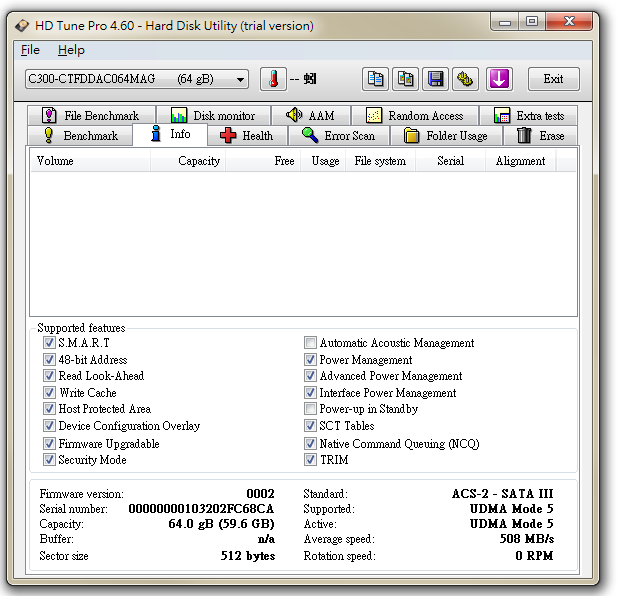This screenshot has width=619, height=596.
Task: Switch to the Erase tab
Action: coord(540,135)
